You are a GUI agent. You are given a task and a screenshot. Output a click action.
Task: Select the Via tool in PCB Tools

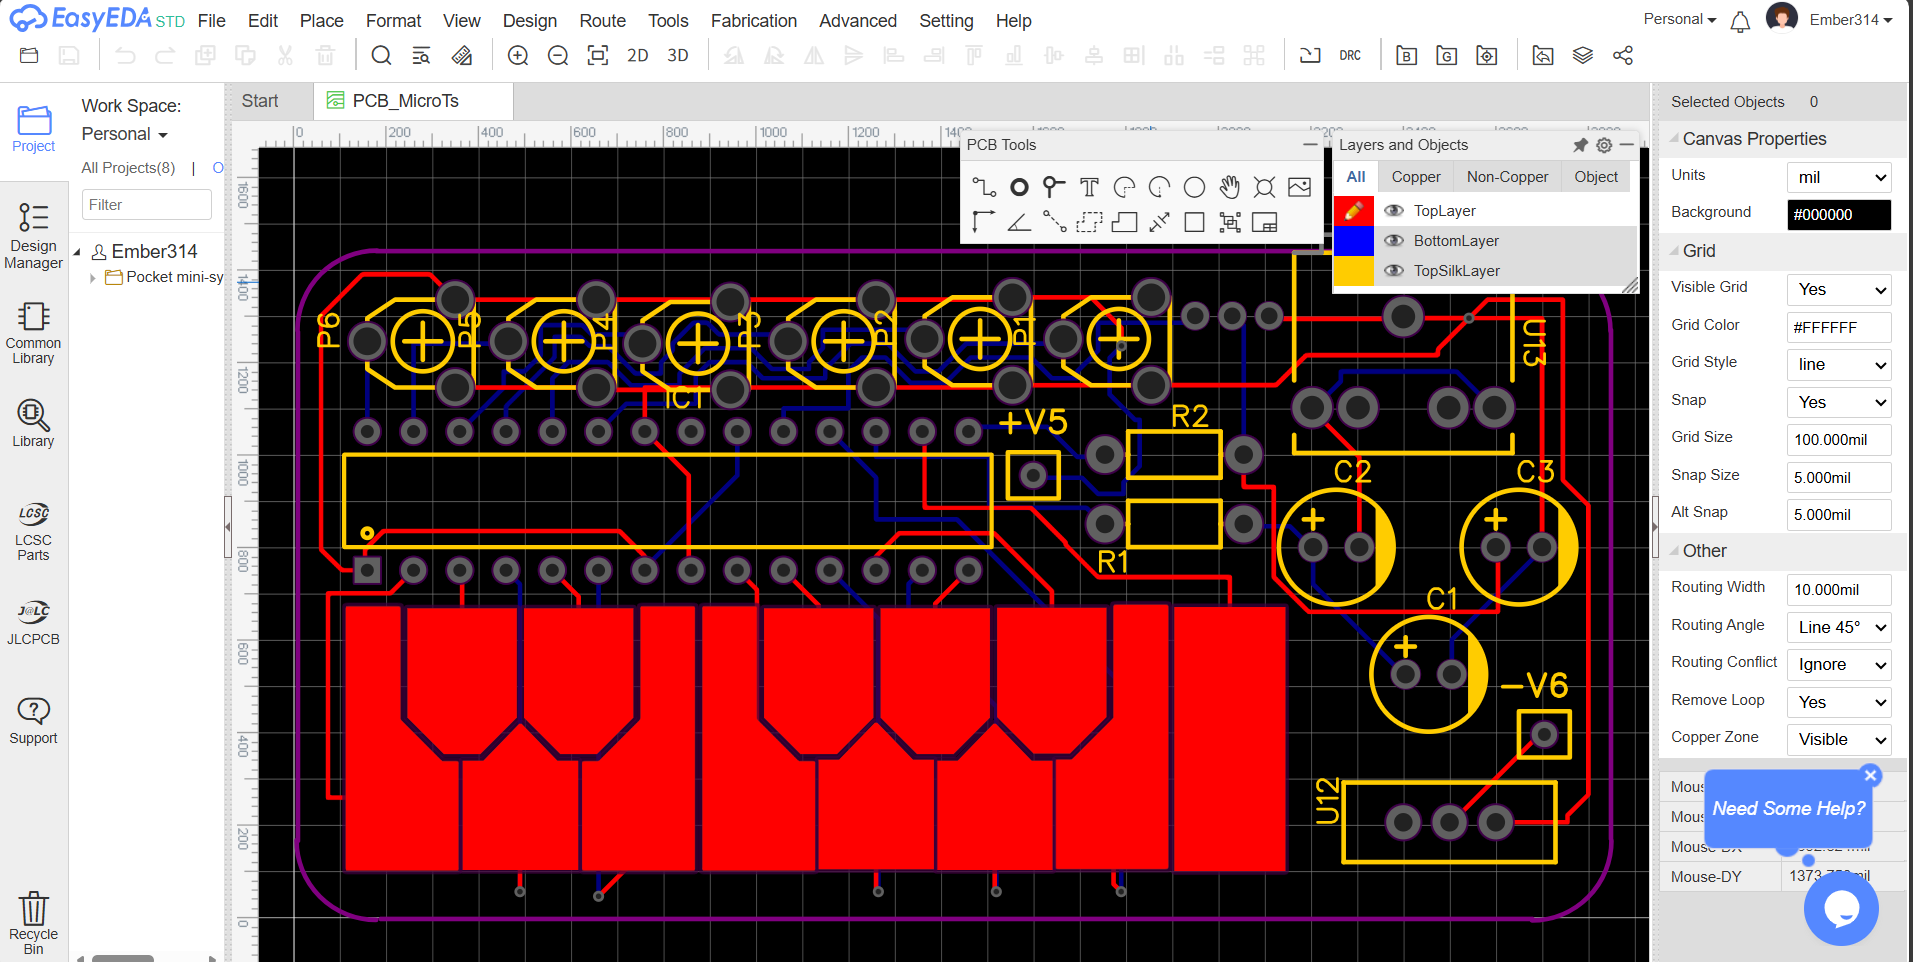pyautogui.click(x=1019, y=187)
